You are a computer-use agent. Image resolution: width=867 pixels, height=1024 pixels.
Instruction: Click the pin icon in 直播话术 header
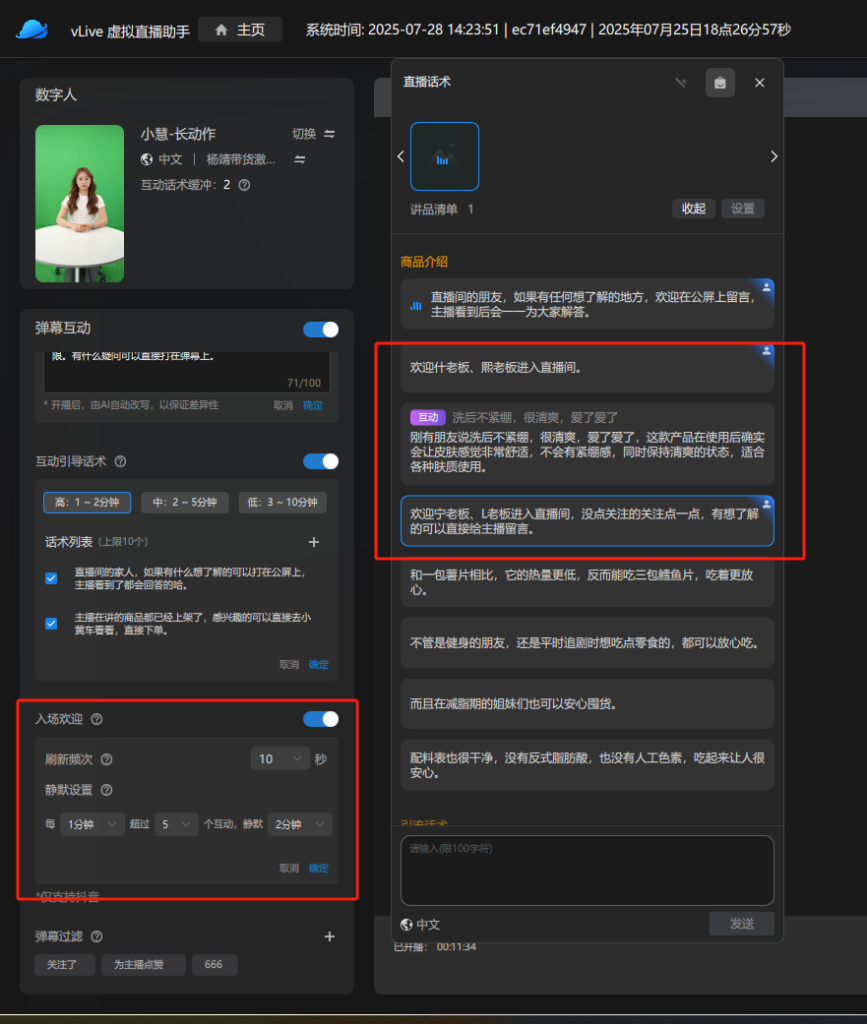(x=681, y=83)
